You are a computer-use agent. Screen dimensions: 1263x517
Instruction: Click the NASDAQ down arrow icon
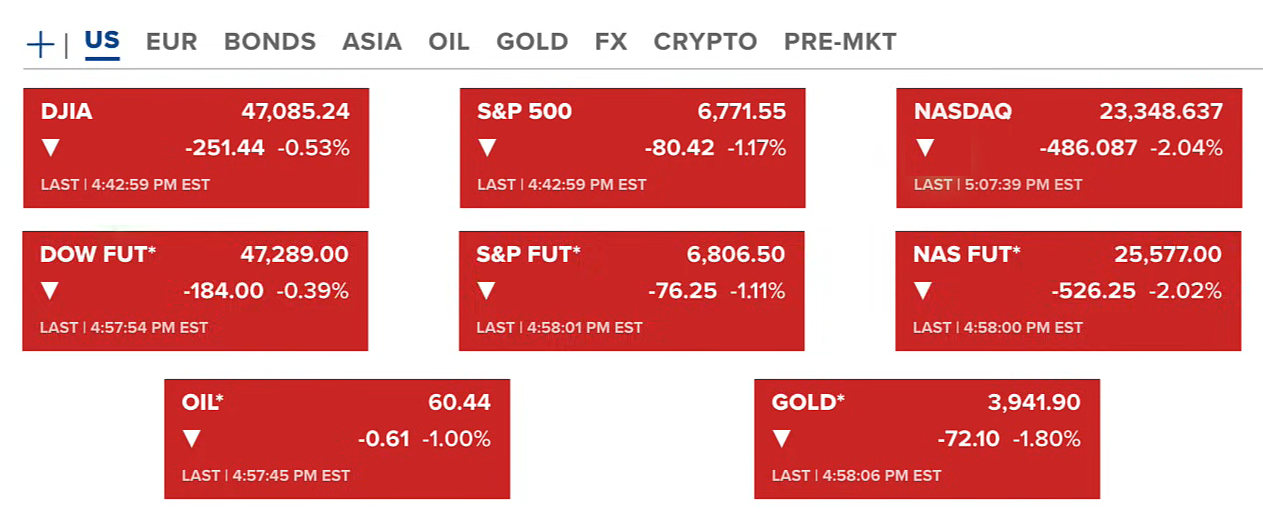coord(925,148)
